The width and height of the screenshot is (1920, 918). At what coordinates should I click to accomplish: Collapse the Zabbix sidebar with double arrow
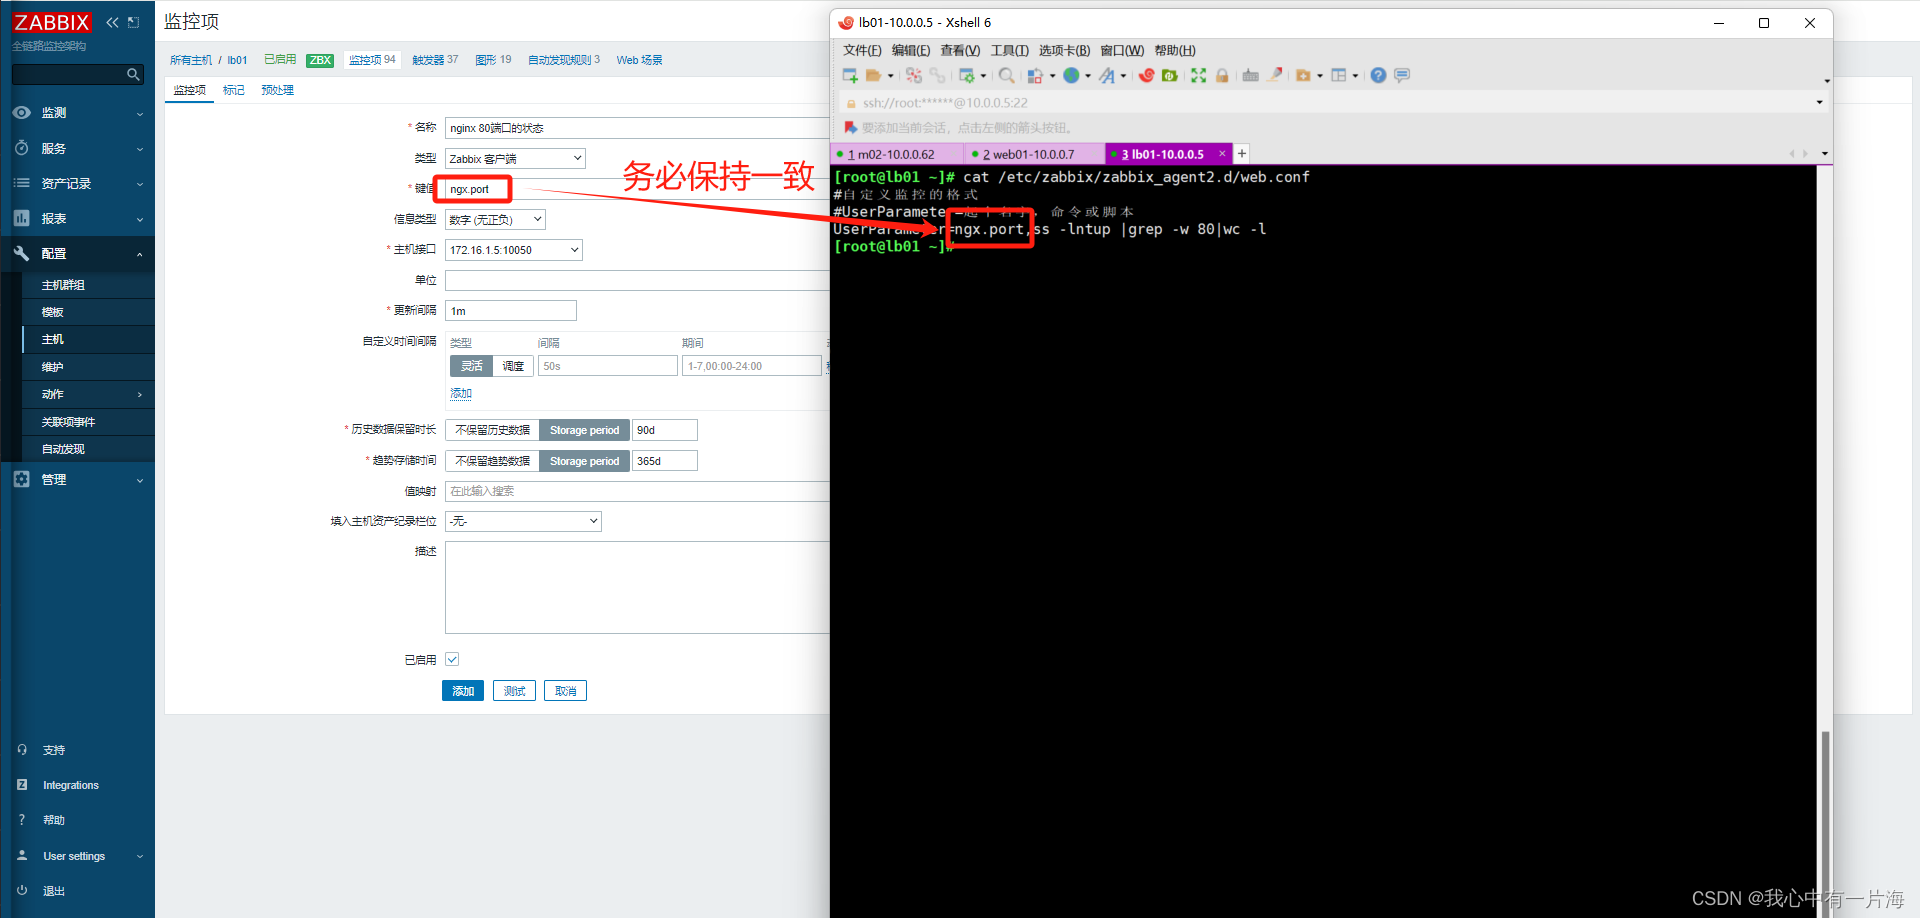112,22
